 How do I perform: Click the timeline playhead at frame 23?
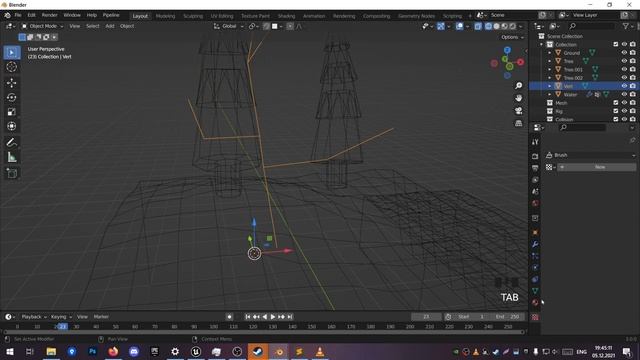click(62, 327)
